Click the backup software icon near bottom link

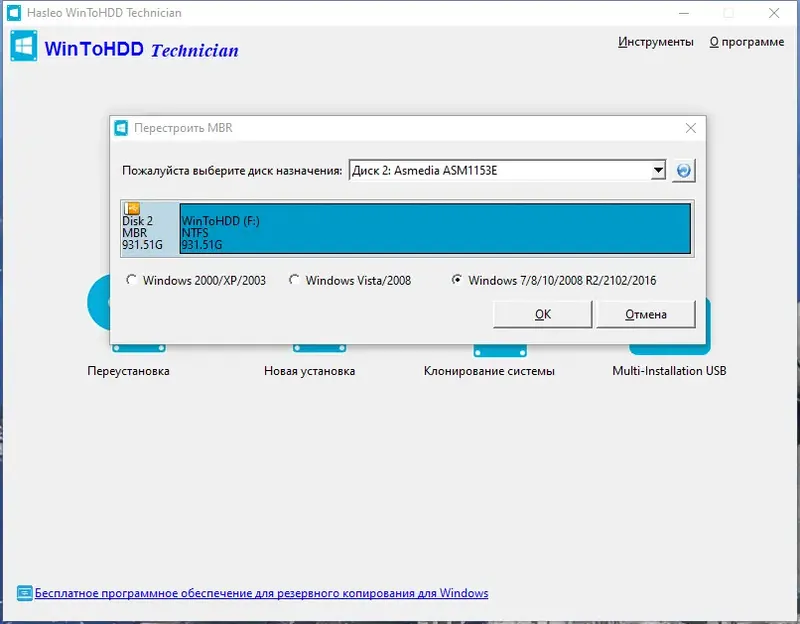coord(24,593)
